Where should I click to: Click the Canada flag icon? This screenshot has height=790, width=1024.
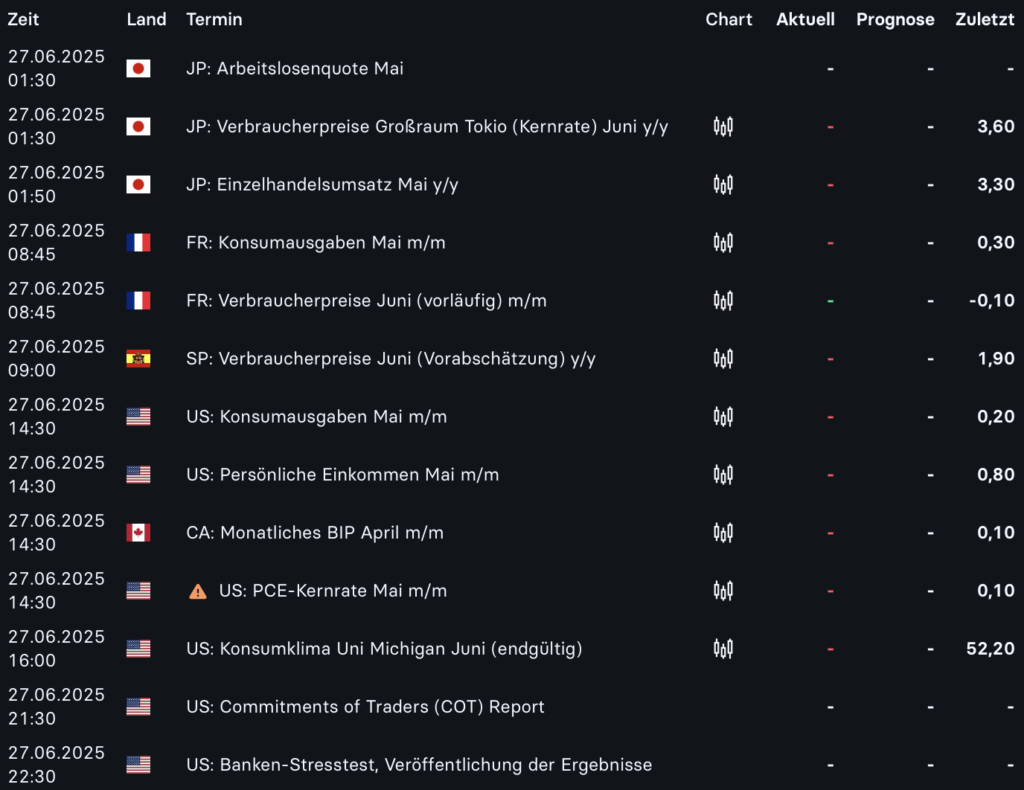click(138, 533)
